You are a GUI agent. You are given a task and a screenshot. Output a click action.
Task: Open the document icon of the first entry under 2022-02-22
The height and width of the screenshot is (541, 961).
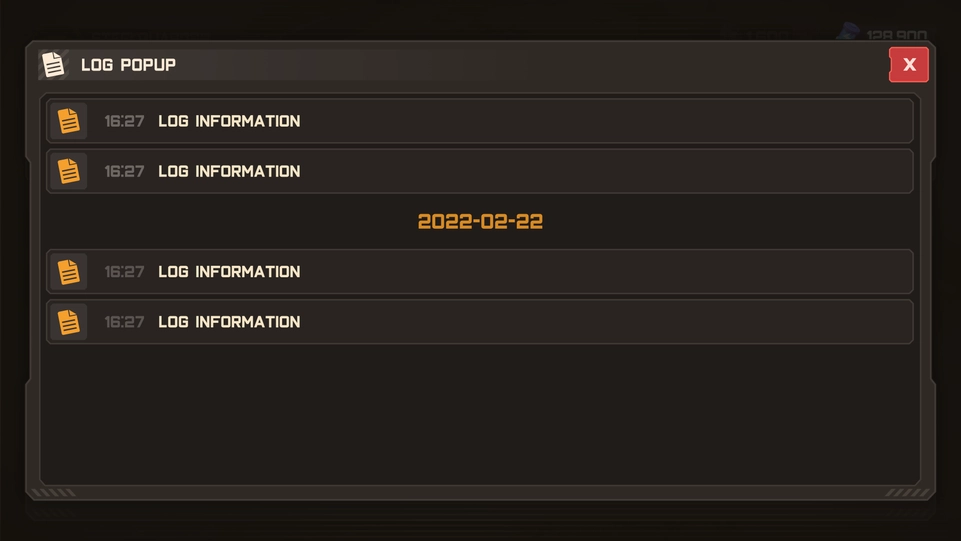tap(69, 271)
